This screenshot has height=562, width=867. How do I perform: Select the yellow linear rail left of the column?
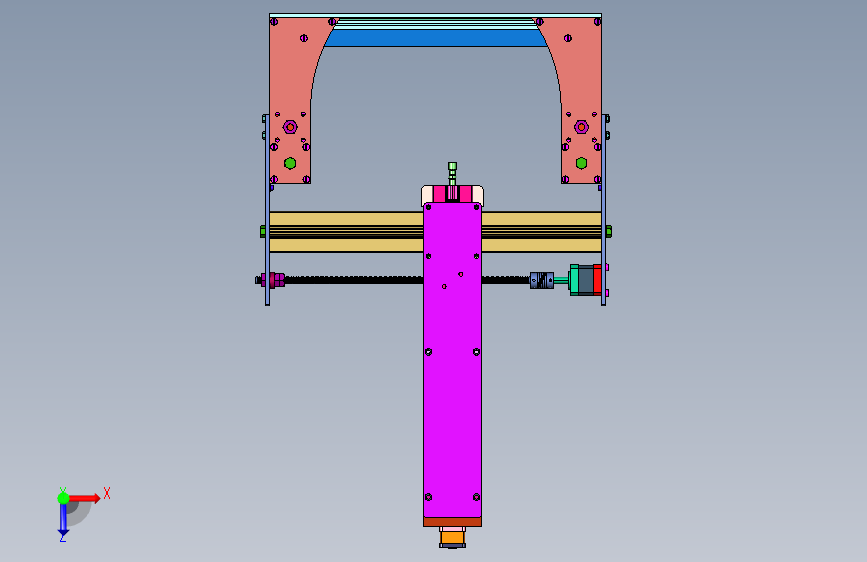[346, 232]
